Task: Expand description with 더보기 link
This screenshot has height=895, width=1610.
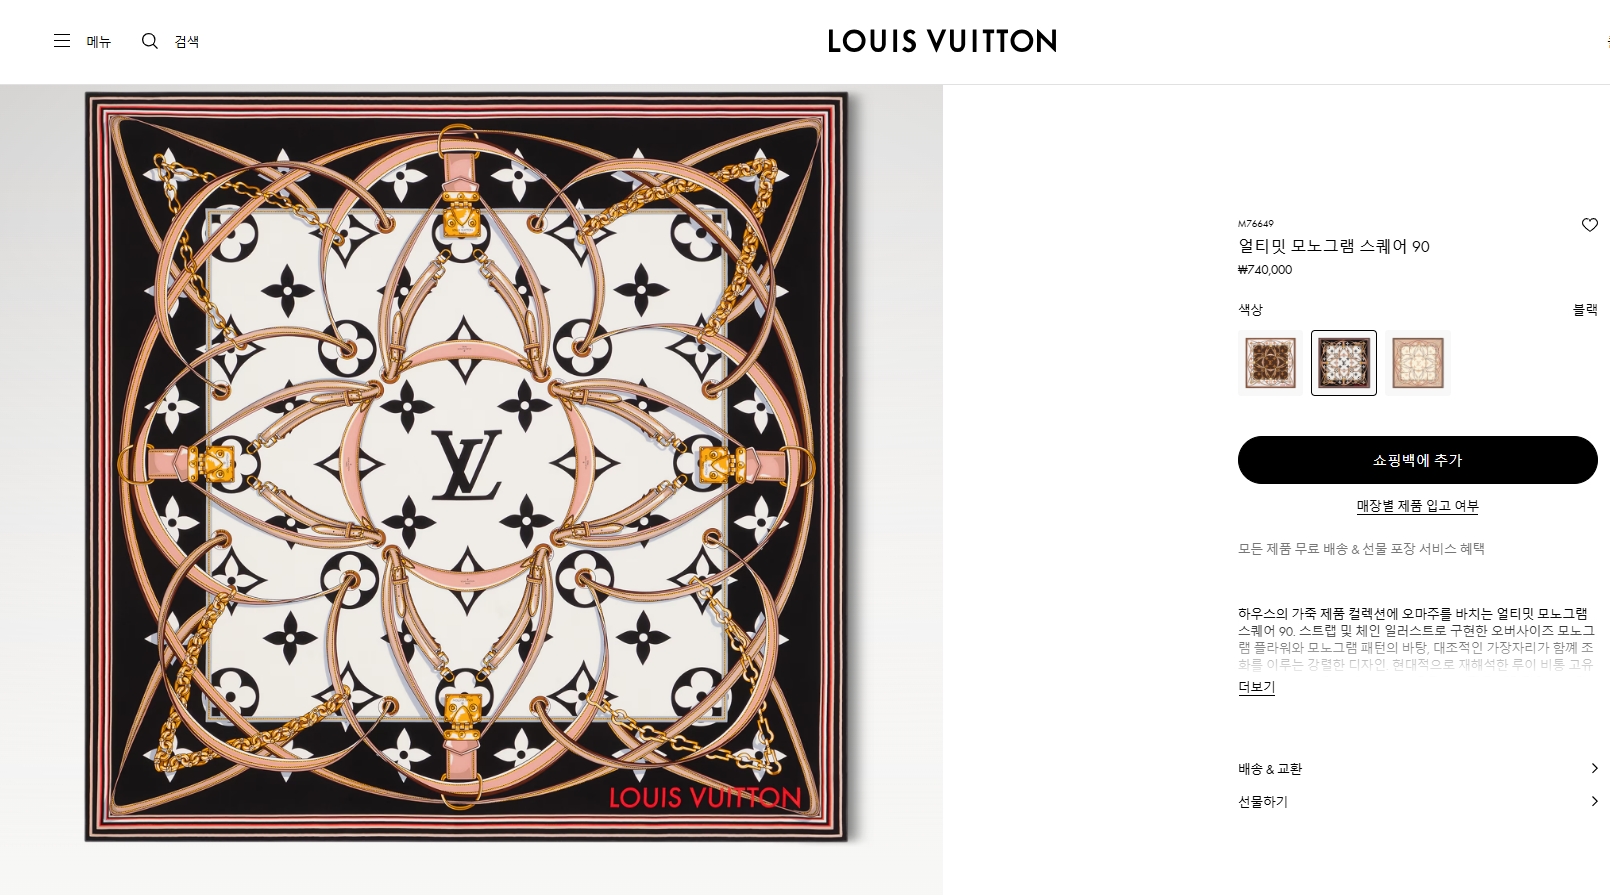Action: pyautogui.click(x=1256, y=687)
